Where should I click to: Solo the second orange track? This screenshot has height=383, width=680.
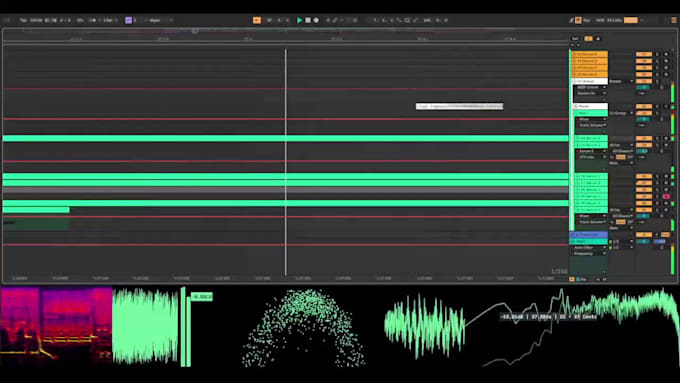(x=657, y=61)
